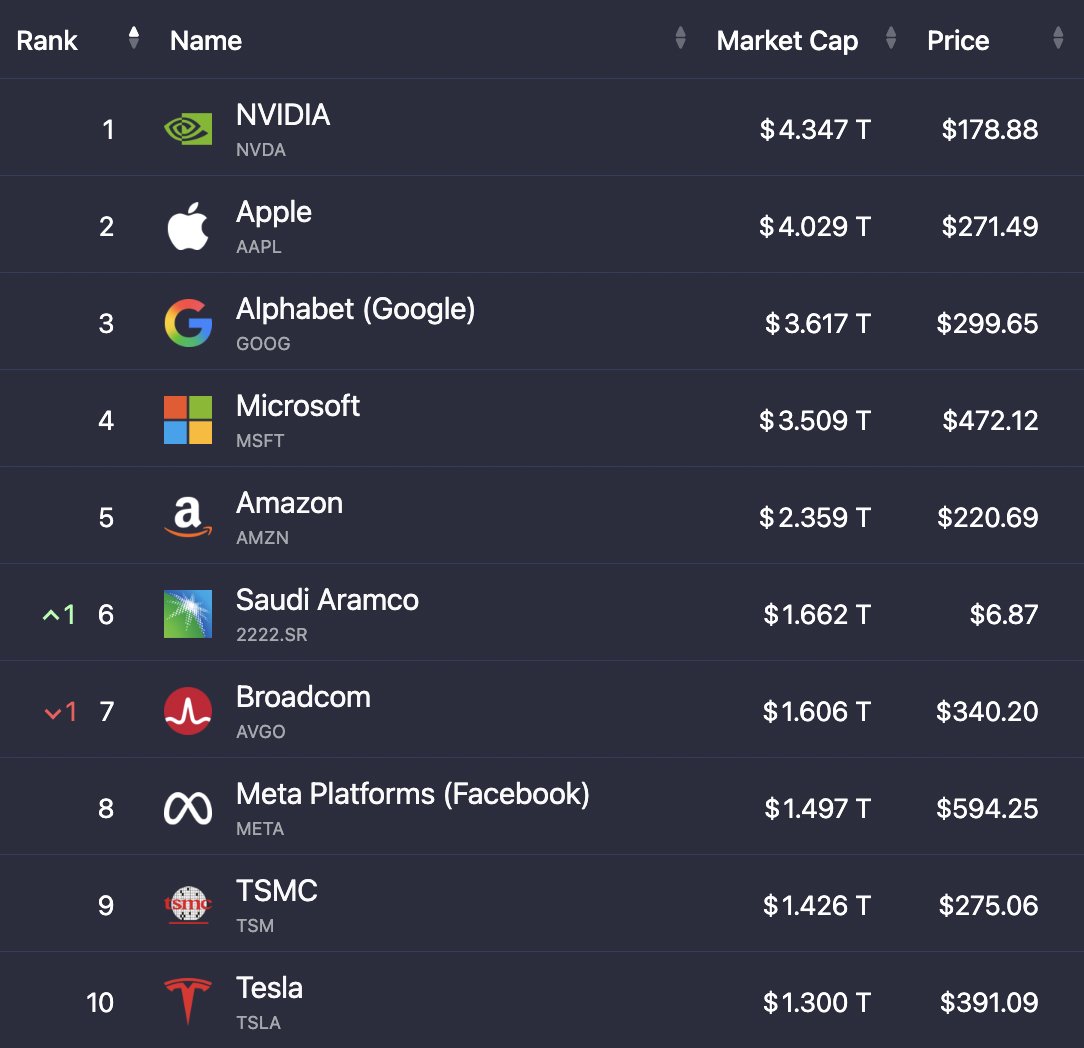Image resolution: width=1084 pixels, height=1048 pixels.
Task: Click the Google G logo icon
Action: point(188,323)
